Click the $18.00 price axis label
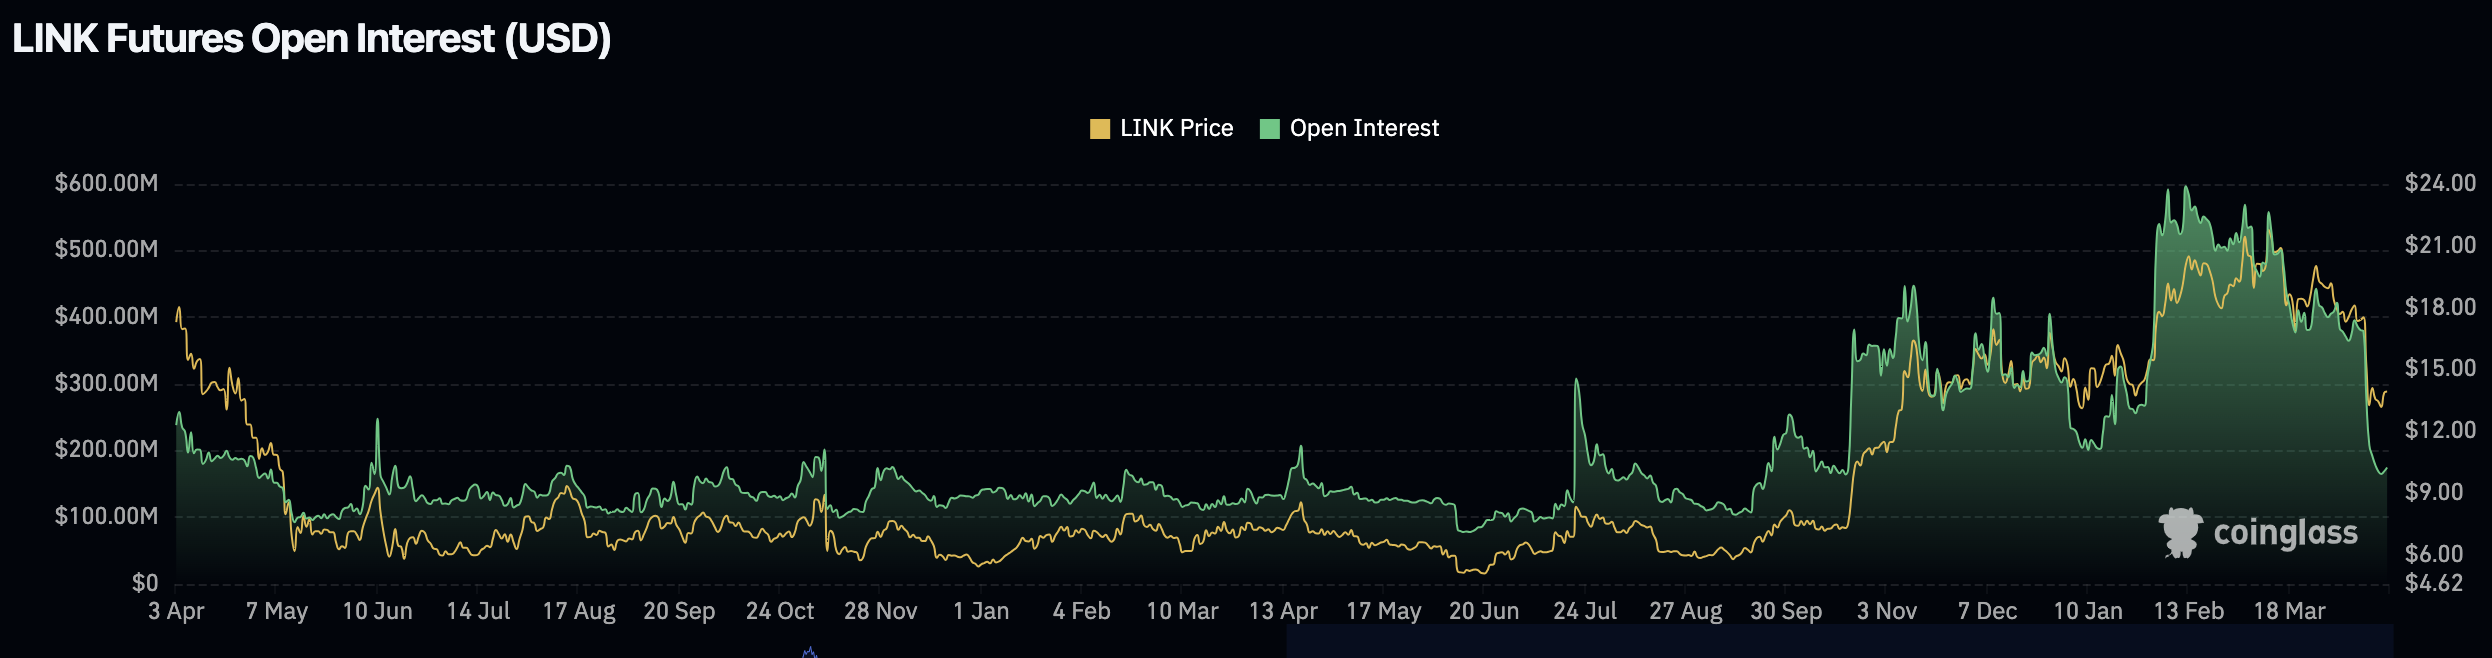This screenshot has width=2492, height=658. coord(2440,307)
